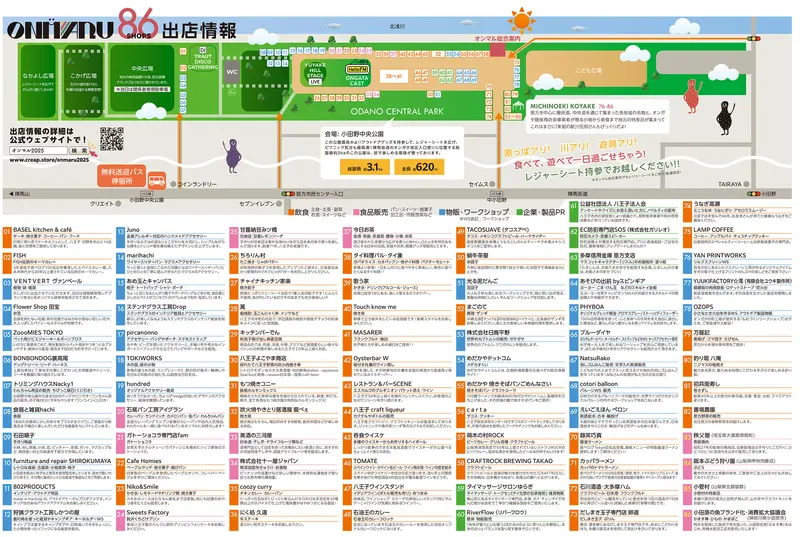Click the red bird mascot on the map

point(691,96)
